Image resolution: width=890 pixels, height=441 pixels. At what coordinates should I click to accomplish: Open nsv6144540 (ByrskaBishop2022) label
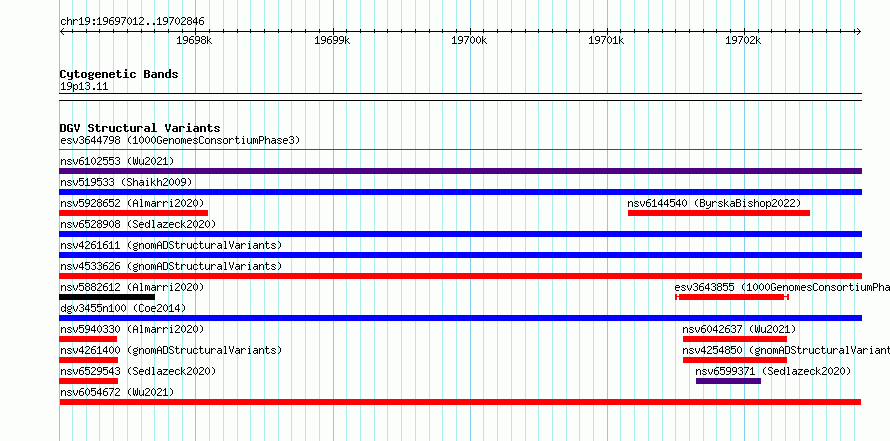point(714,203)
